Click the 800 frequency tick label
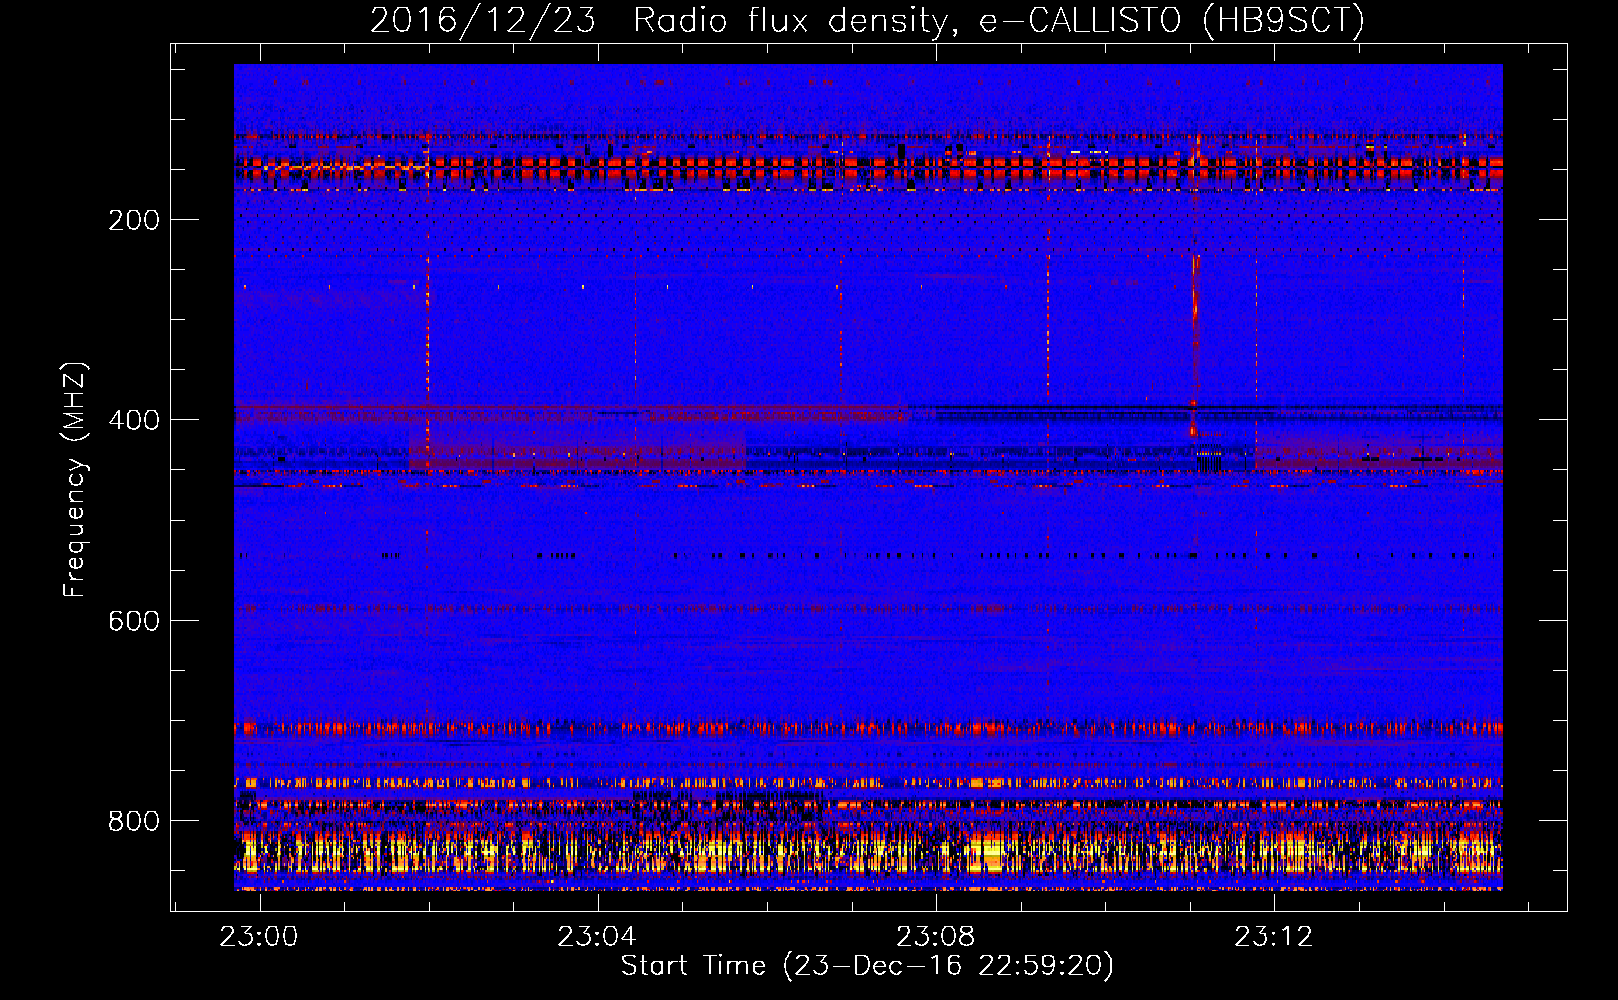Viewport: 1618px width, 1000px height. pyautogui.click(x=134, y=821)
